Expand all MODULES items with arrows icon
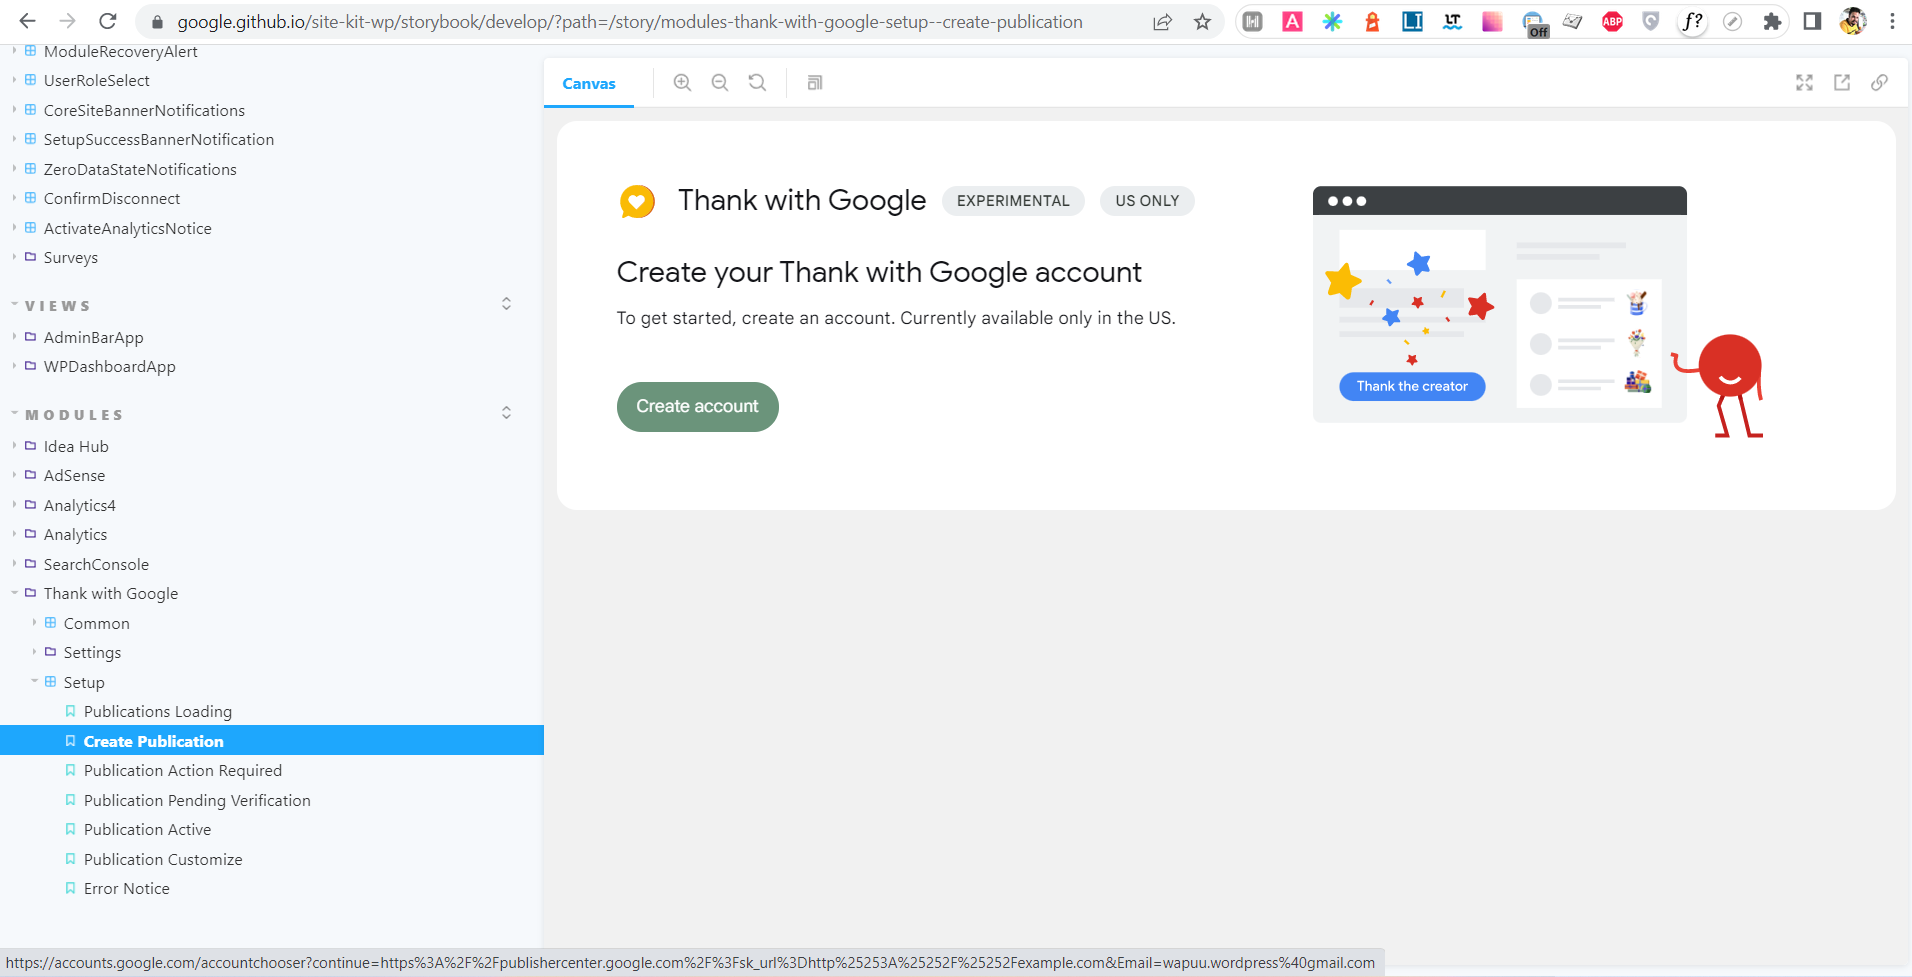The height and width of the screenshot is (977, 1912). click(506, 413)
